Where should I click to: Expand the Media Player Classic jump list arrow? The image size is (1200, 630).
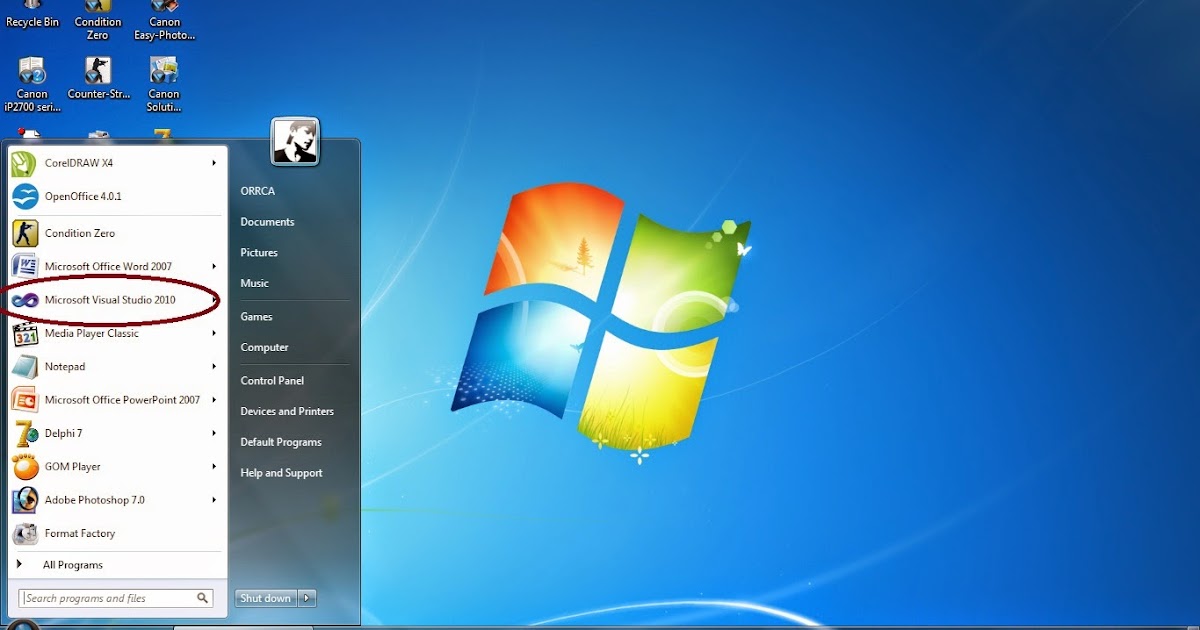point(214,333)
